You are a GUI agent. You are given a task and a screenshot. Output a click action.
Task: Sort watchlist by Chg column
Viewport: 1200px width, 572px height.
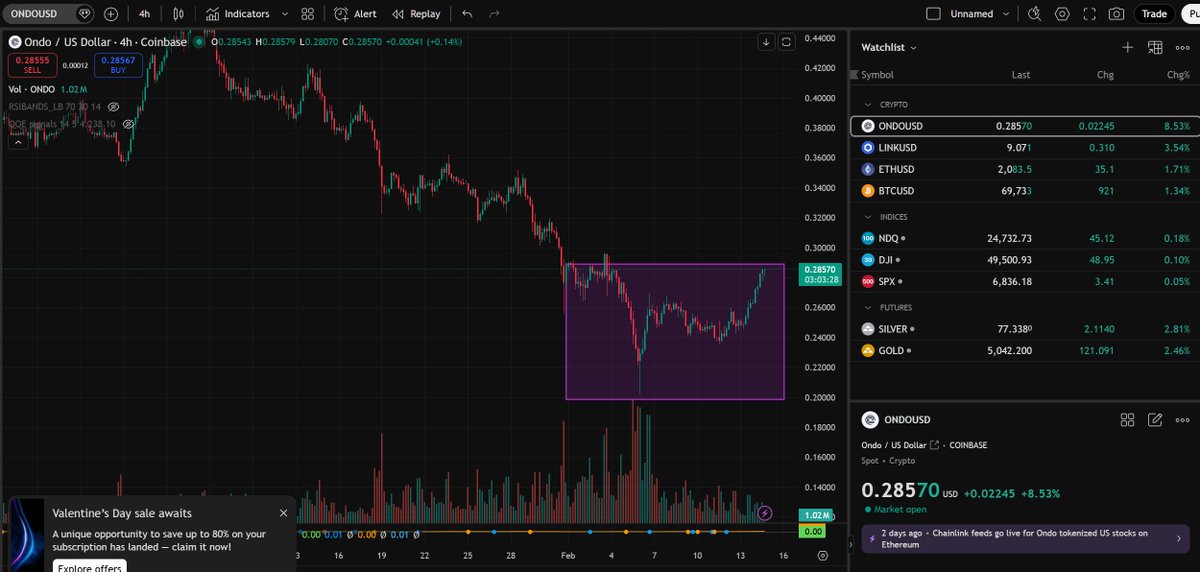tap(1106, 75)
